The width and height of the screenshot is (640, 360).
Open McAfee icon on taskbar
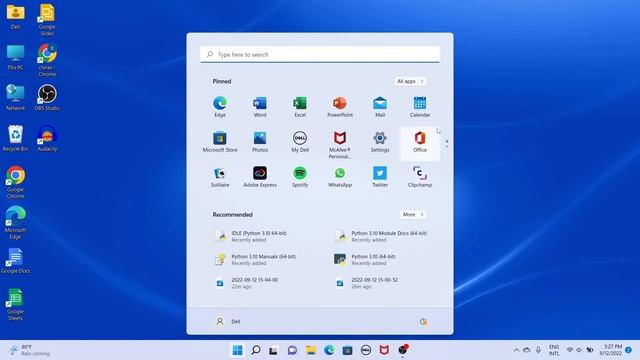click(384, 350)
